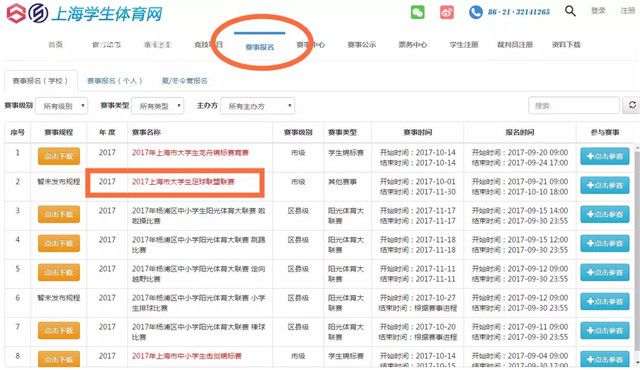Switch to the 夏/冬令营报名 tab
640x370 pixels.
coord(184,81)
